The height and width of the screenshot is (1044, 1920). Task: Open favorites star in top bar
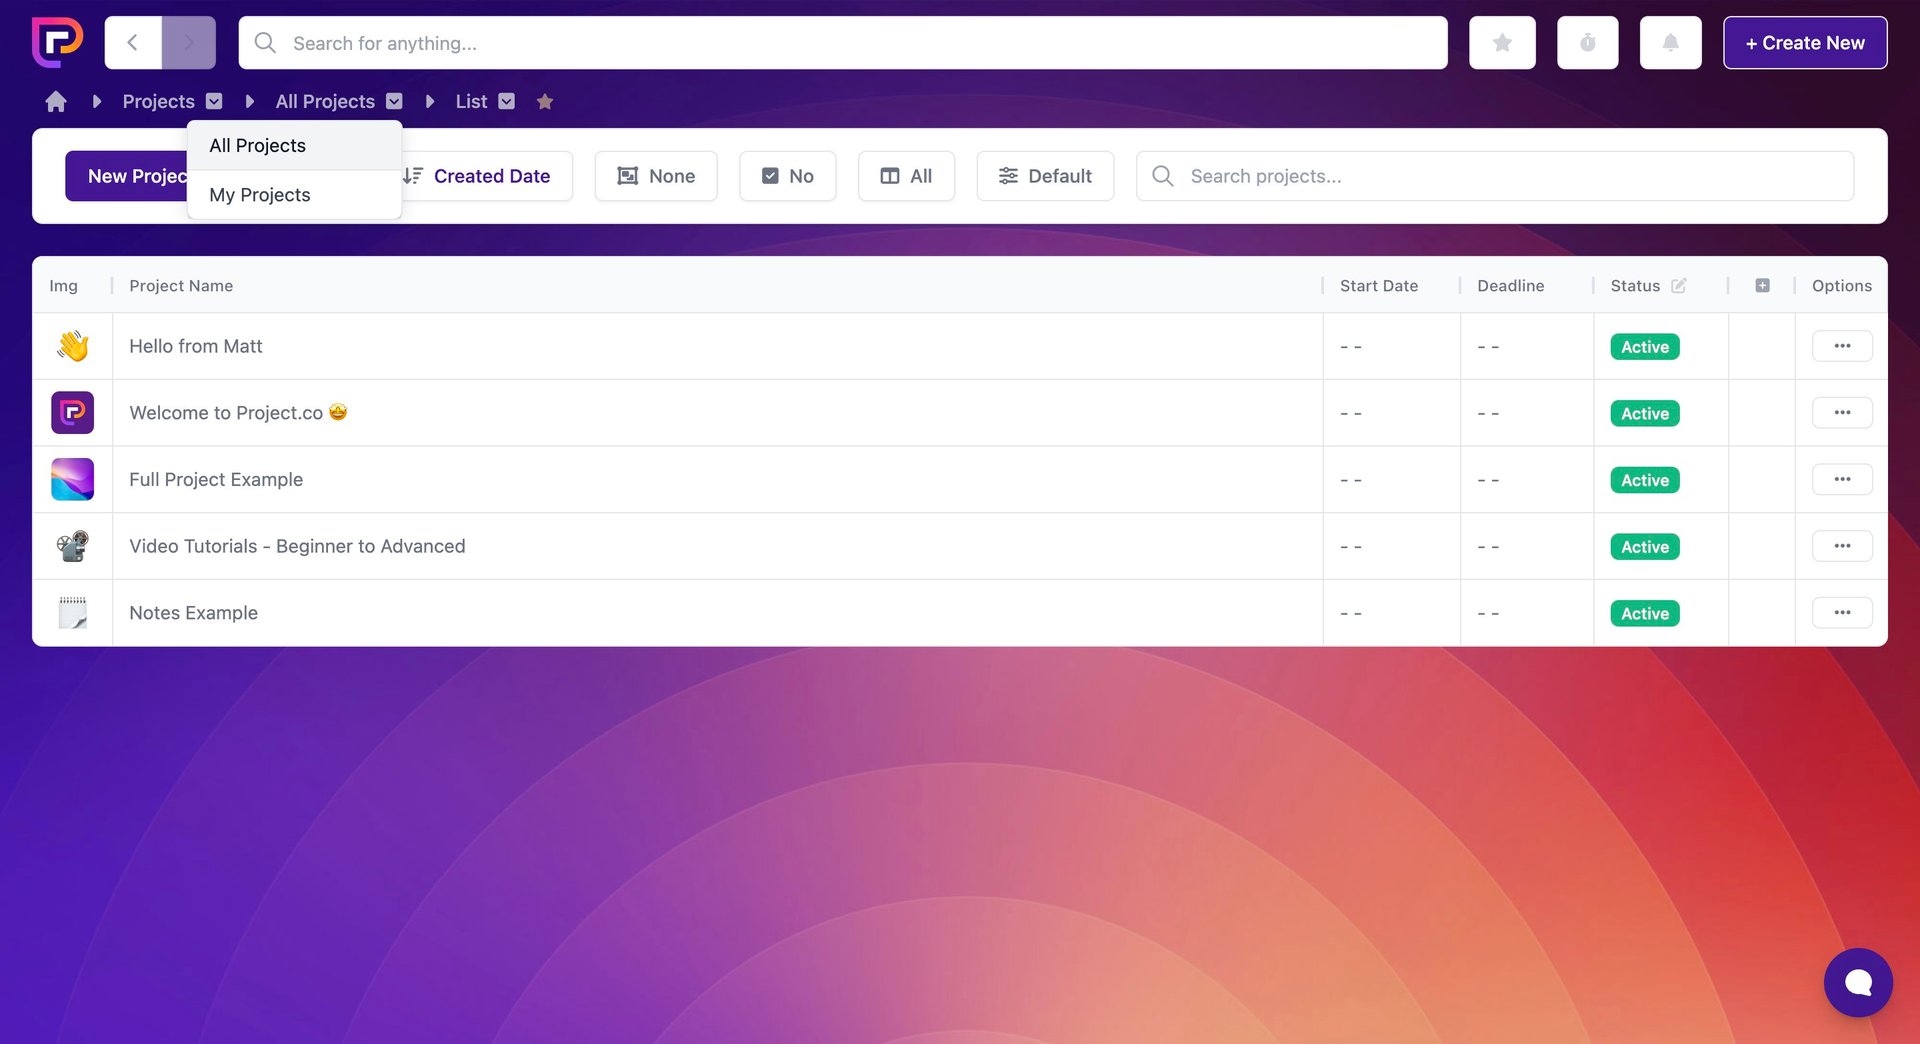click(1502, 43)
